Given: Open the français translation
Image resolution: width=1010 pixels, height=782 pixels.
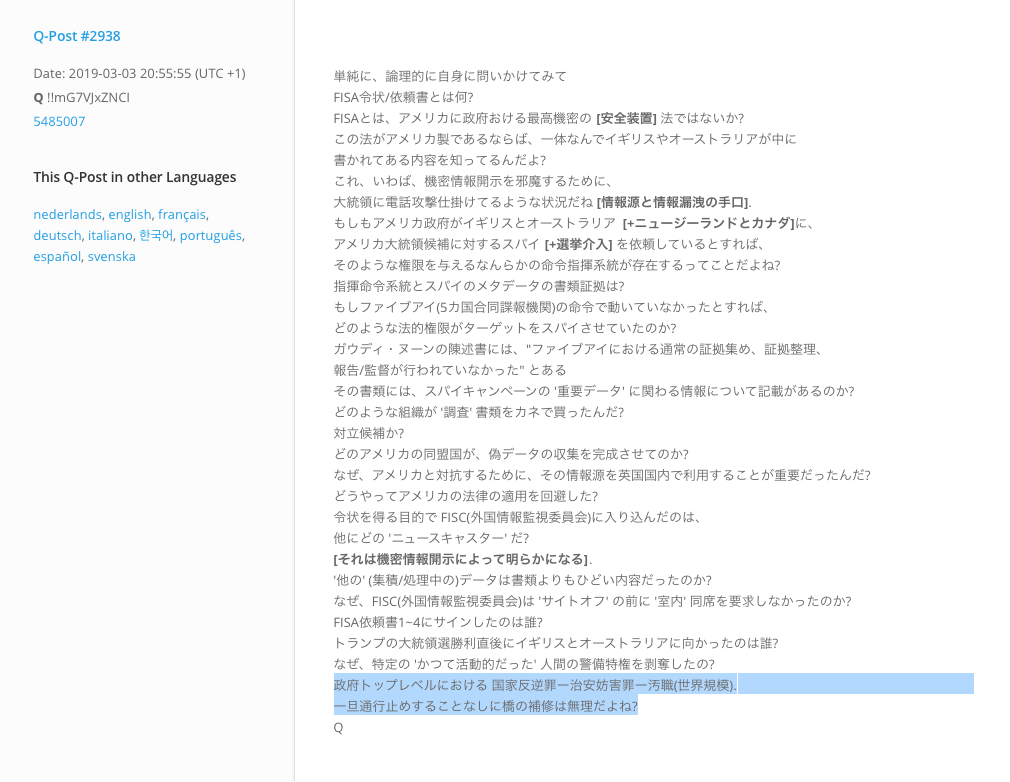Looking at the screenshot, I should pos(182,215).
